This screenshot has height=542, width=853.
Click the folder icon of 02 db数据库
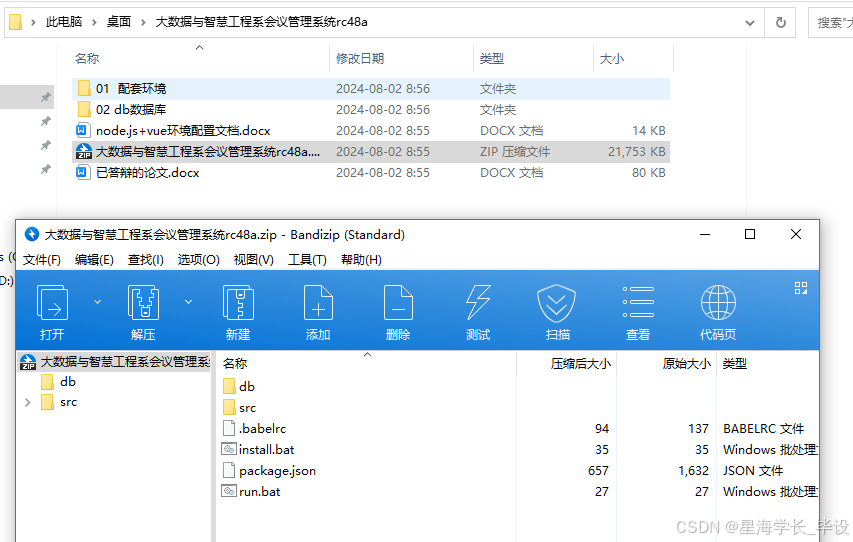(84, 109)
